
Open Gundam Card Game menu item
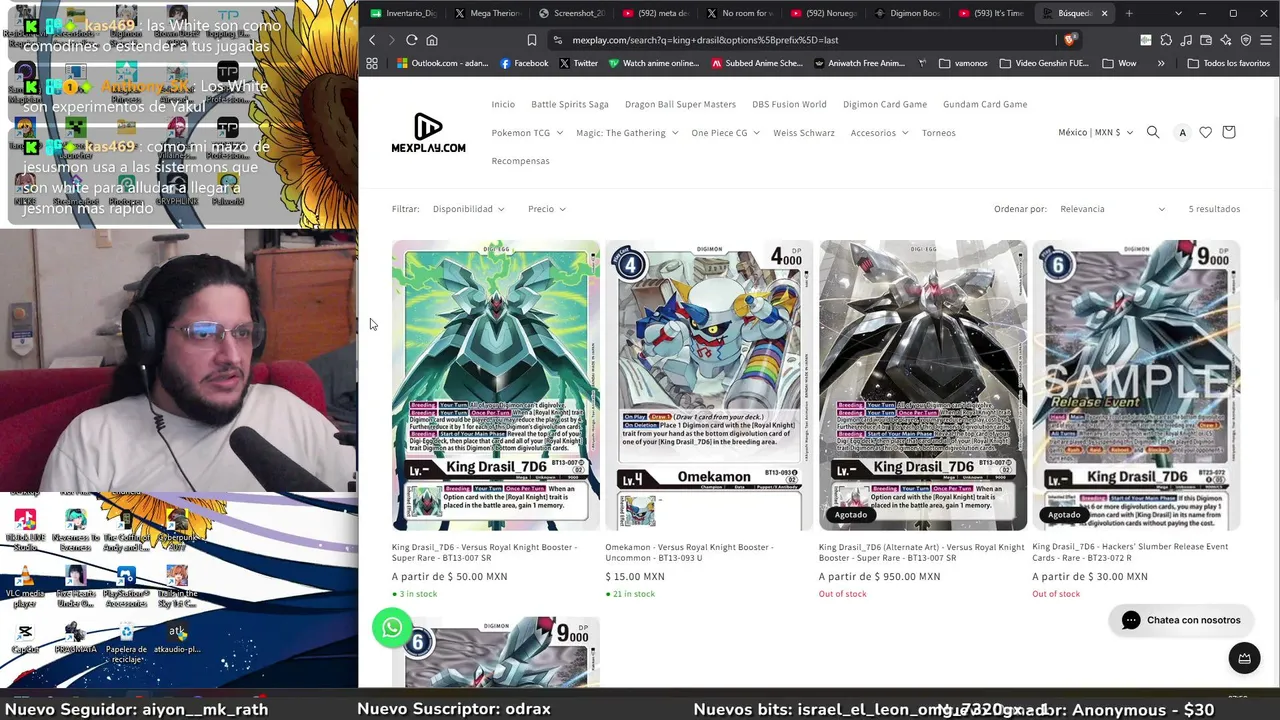click(985, 104)
